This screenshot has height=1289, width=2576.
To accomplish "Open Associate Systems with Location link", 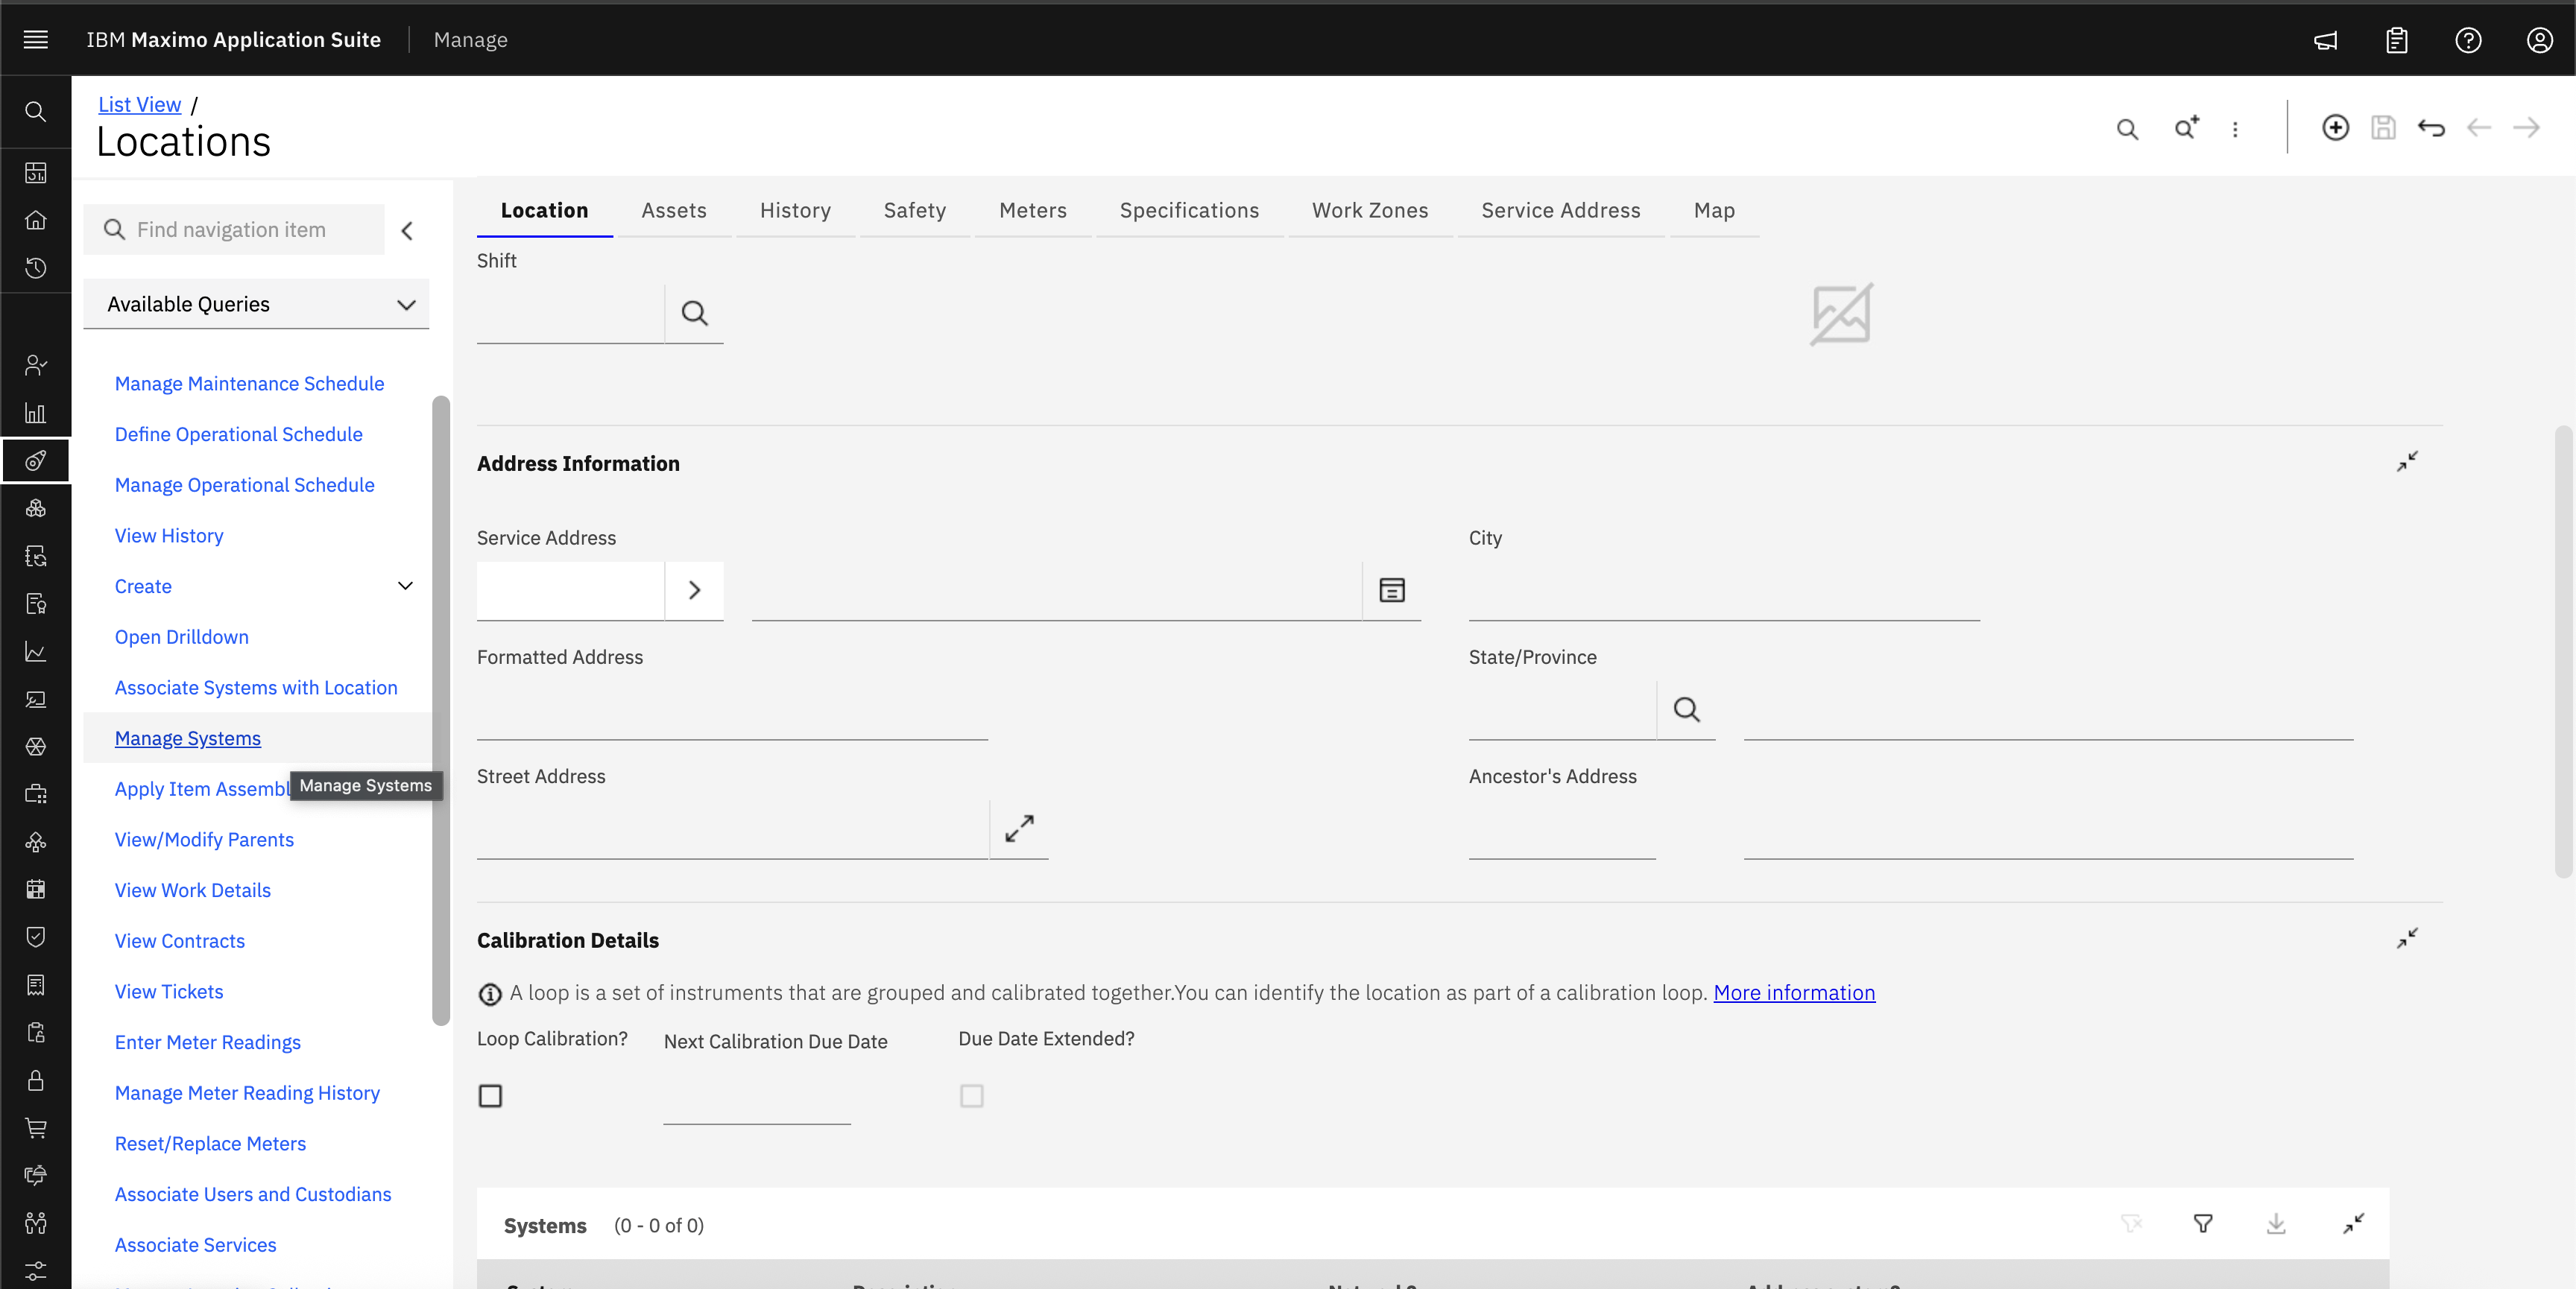I will coord(256,687).
